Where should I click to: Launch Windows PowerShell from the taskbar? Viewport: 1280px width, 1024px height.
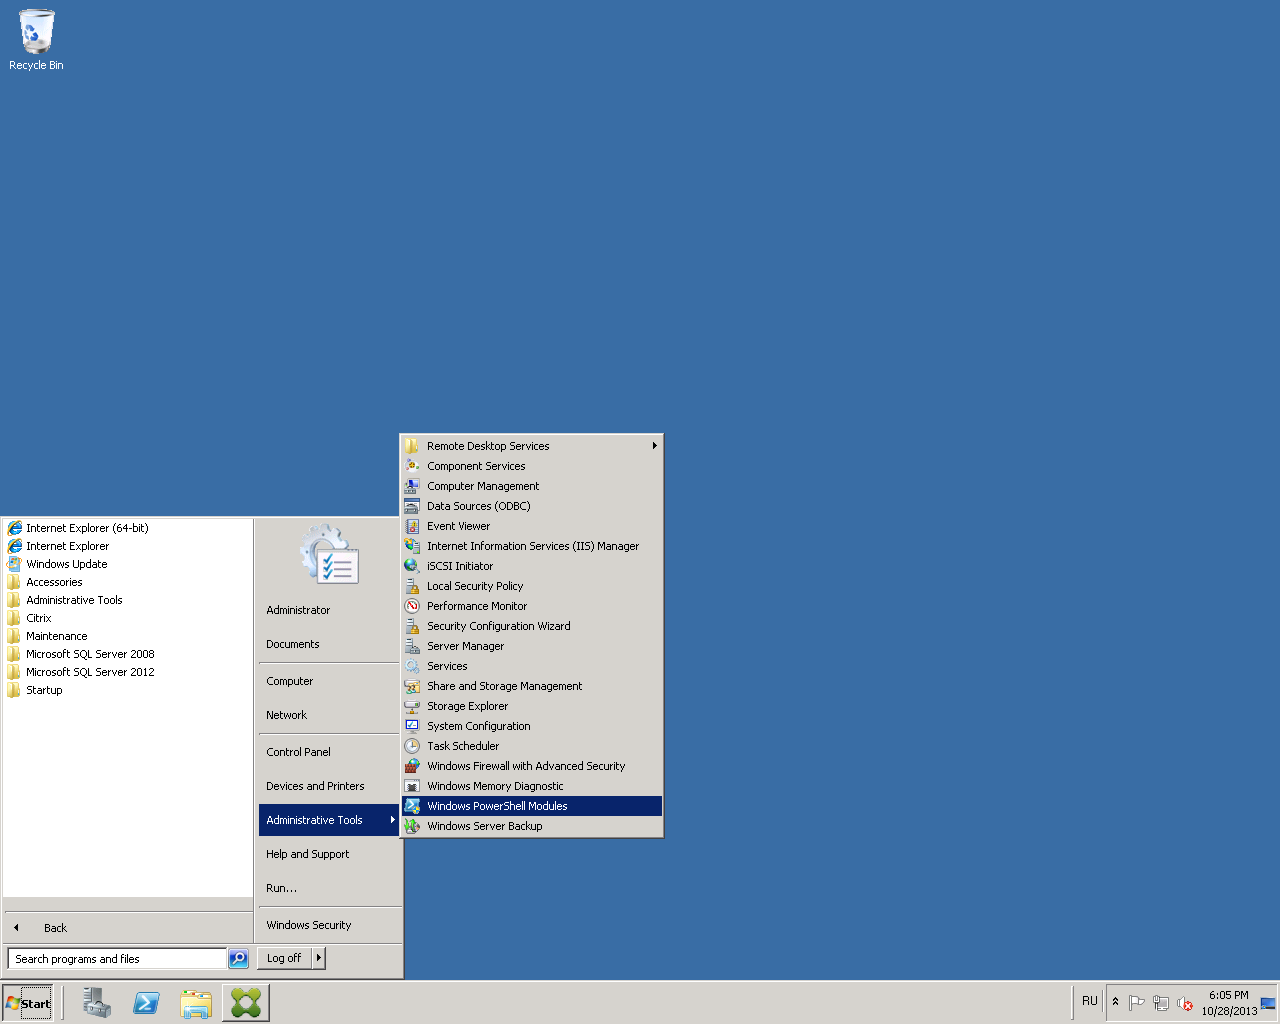tap(146, 1003)
